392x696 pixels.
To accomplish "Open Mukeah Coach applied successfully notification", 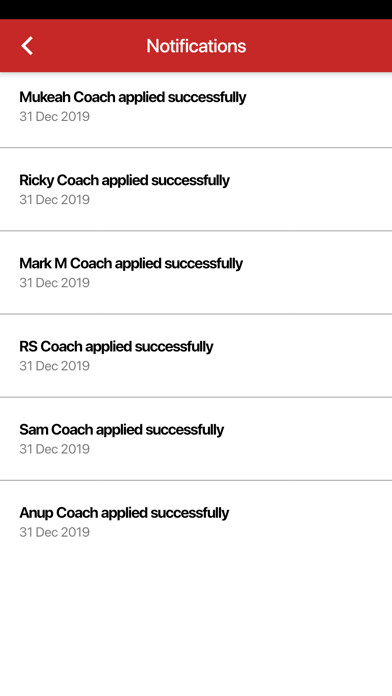I will pyautogui.click(x=196, y=110).
